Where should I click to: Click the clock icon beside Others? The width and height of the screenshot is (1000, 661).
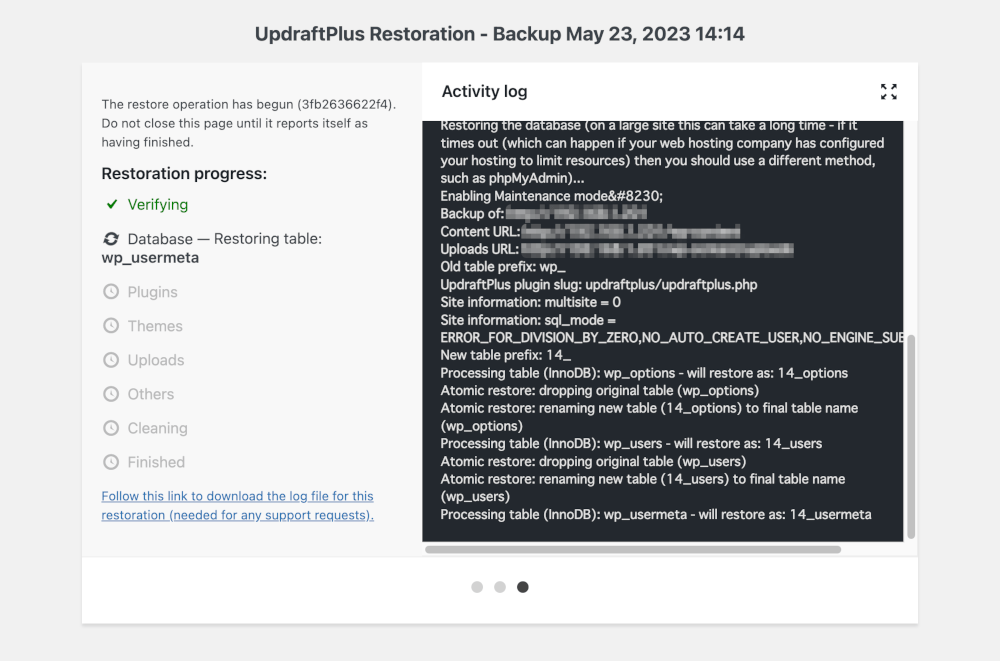(x=111, y=394)
